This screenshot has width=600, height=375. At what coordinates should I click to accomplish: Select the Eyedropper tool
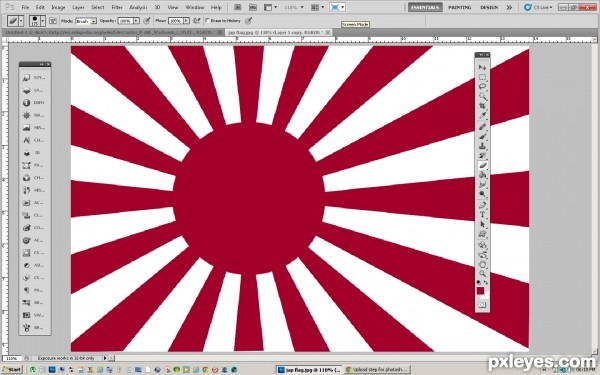coord(482,116)
